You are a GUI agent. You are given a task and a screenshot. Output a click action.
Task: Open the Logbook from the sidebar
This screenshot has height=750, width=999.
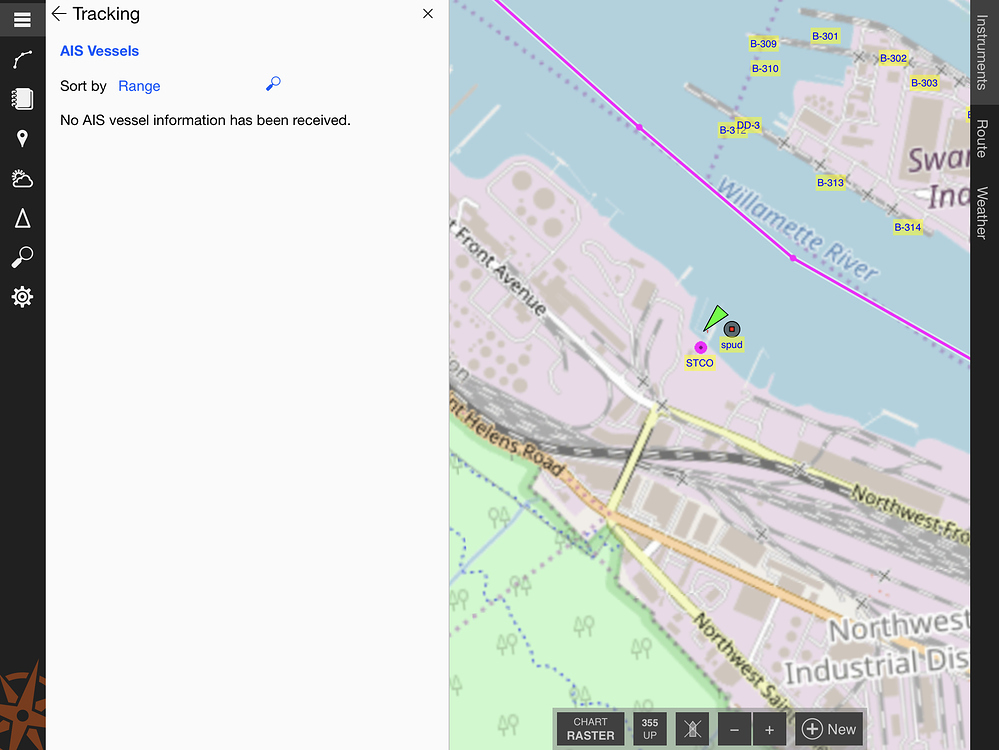point(22,98)
